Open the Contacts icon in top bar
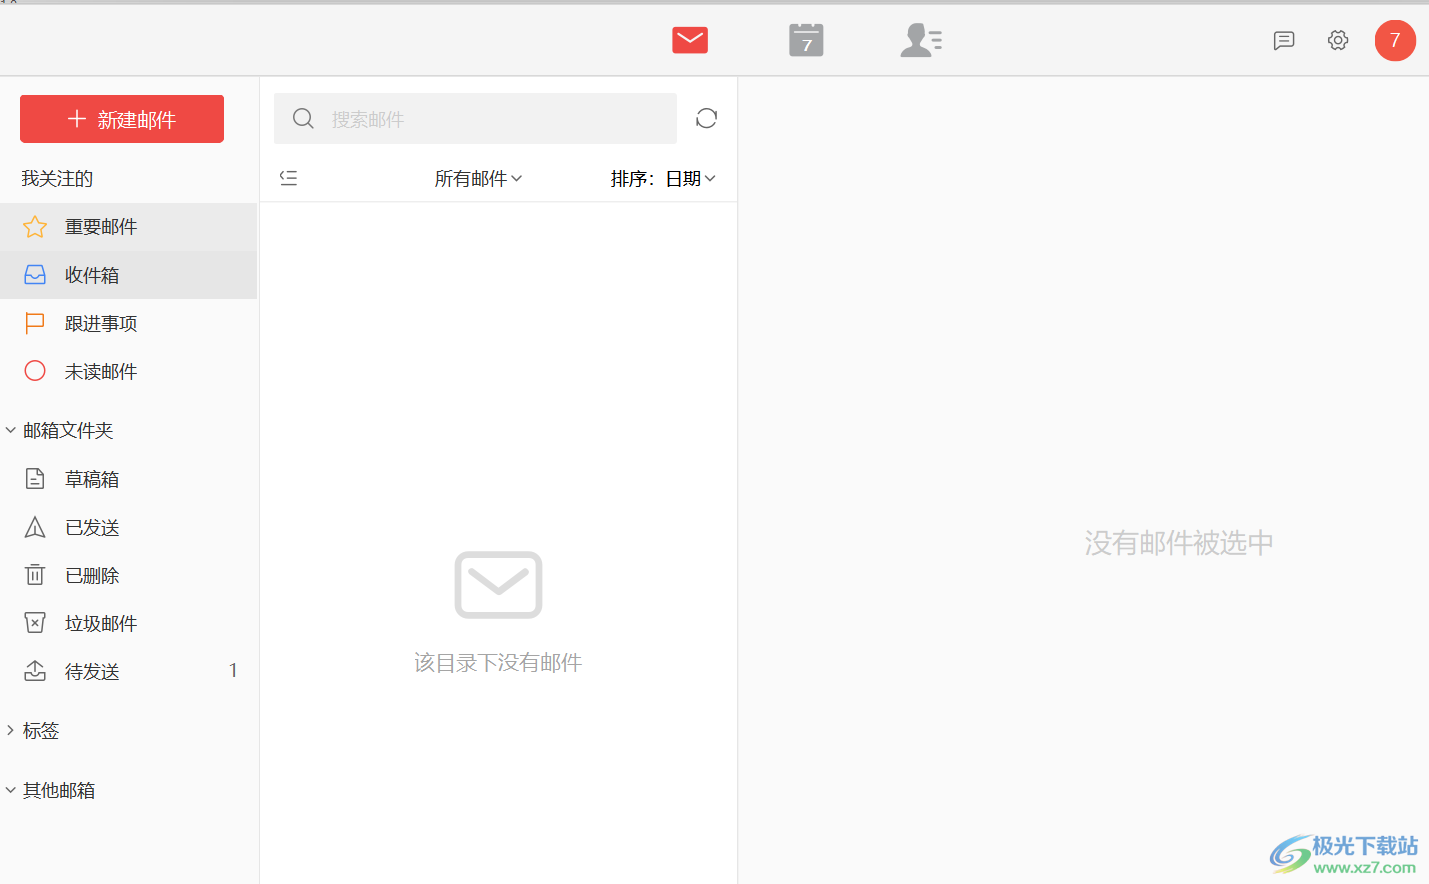This screenshot has height=884, width=1429. (921, 40)
